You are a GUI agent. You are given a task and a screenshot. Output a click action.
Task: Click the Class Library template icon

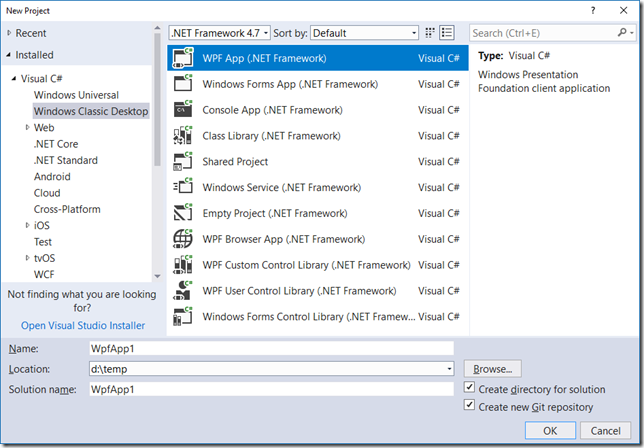click(x=183, y=136)
